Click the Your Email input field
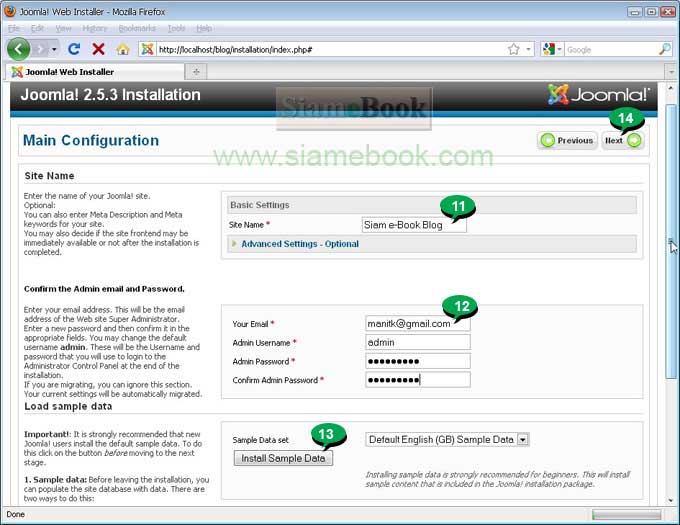 [x=418, y=324]
